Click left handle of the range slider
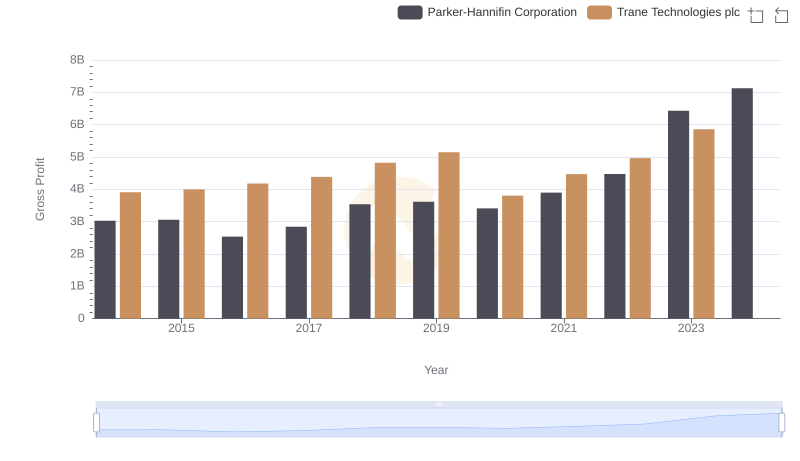Screen dimensions: 800x461 coord(96,423)
